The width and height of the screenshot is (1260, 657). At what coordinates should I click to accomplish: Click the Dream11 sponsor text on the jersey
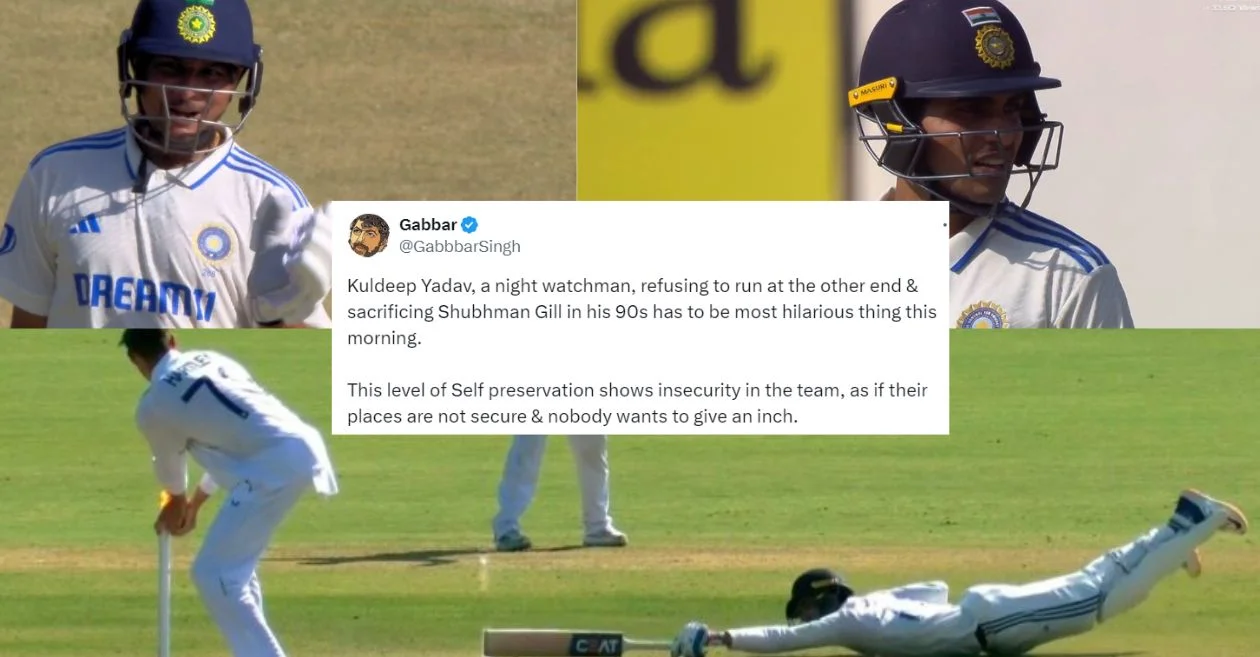(144, 297)
